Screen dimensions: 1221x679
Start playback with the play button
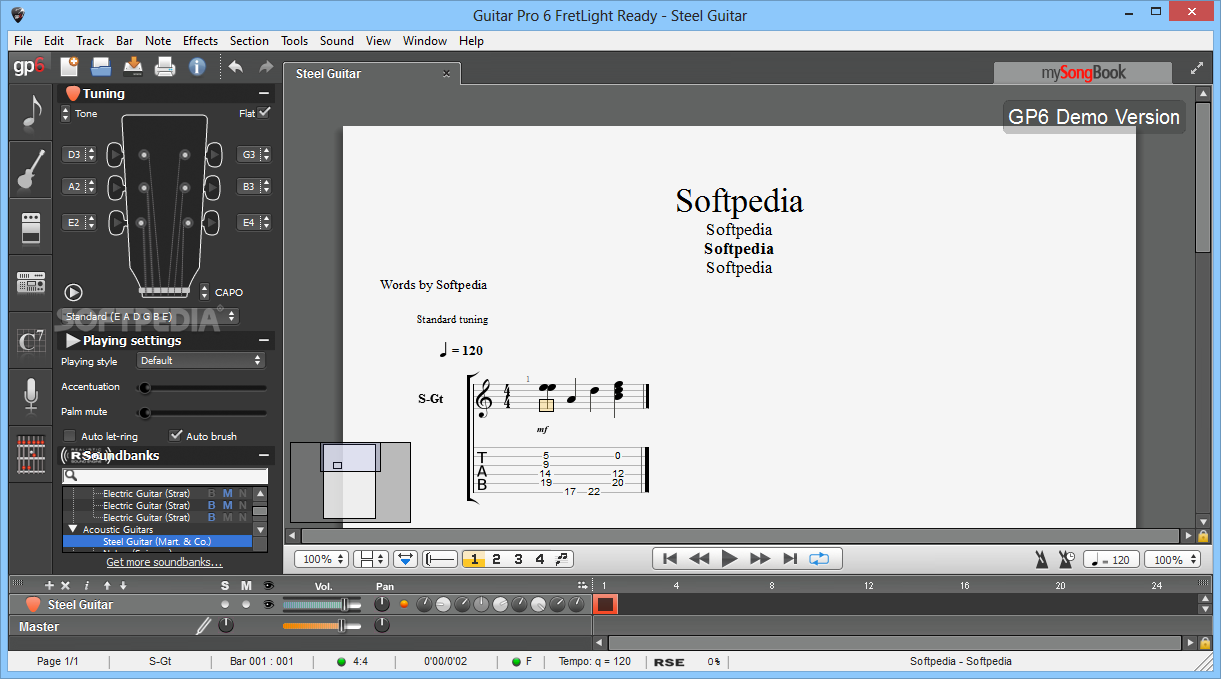[730, 559]
